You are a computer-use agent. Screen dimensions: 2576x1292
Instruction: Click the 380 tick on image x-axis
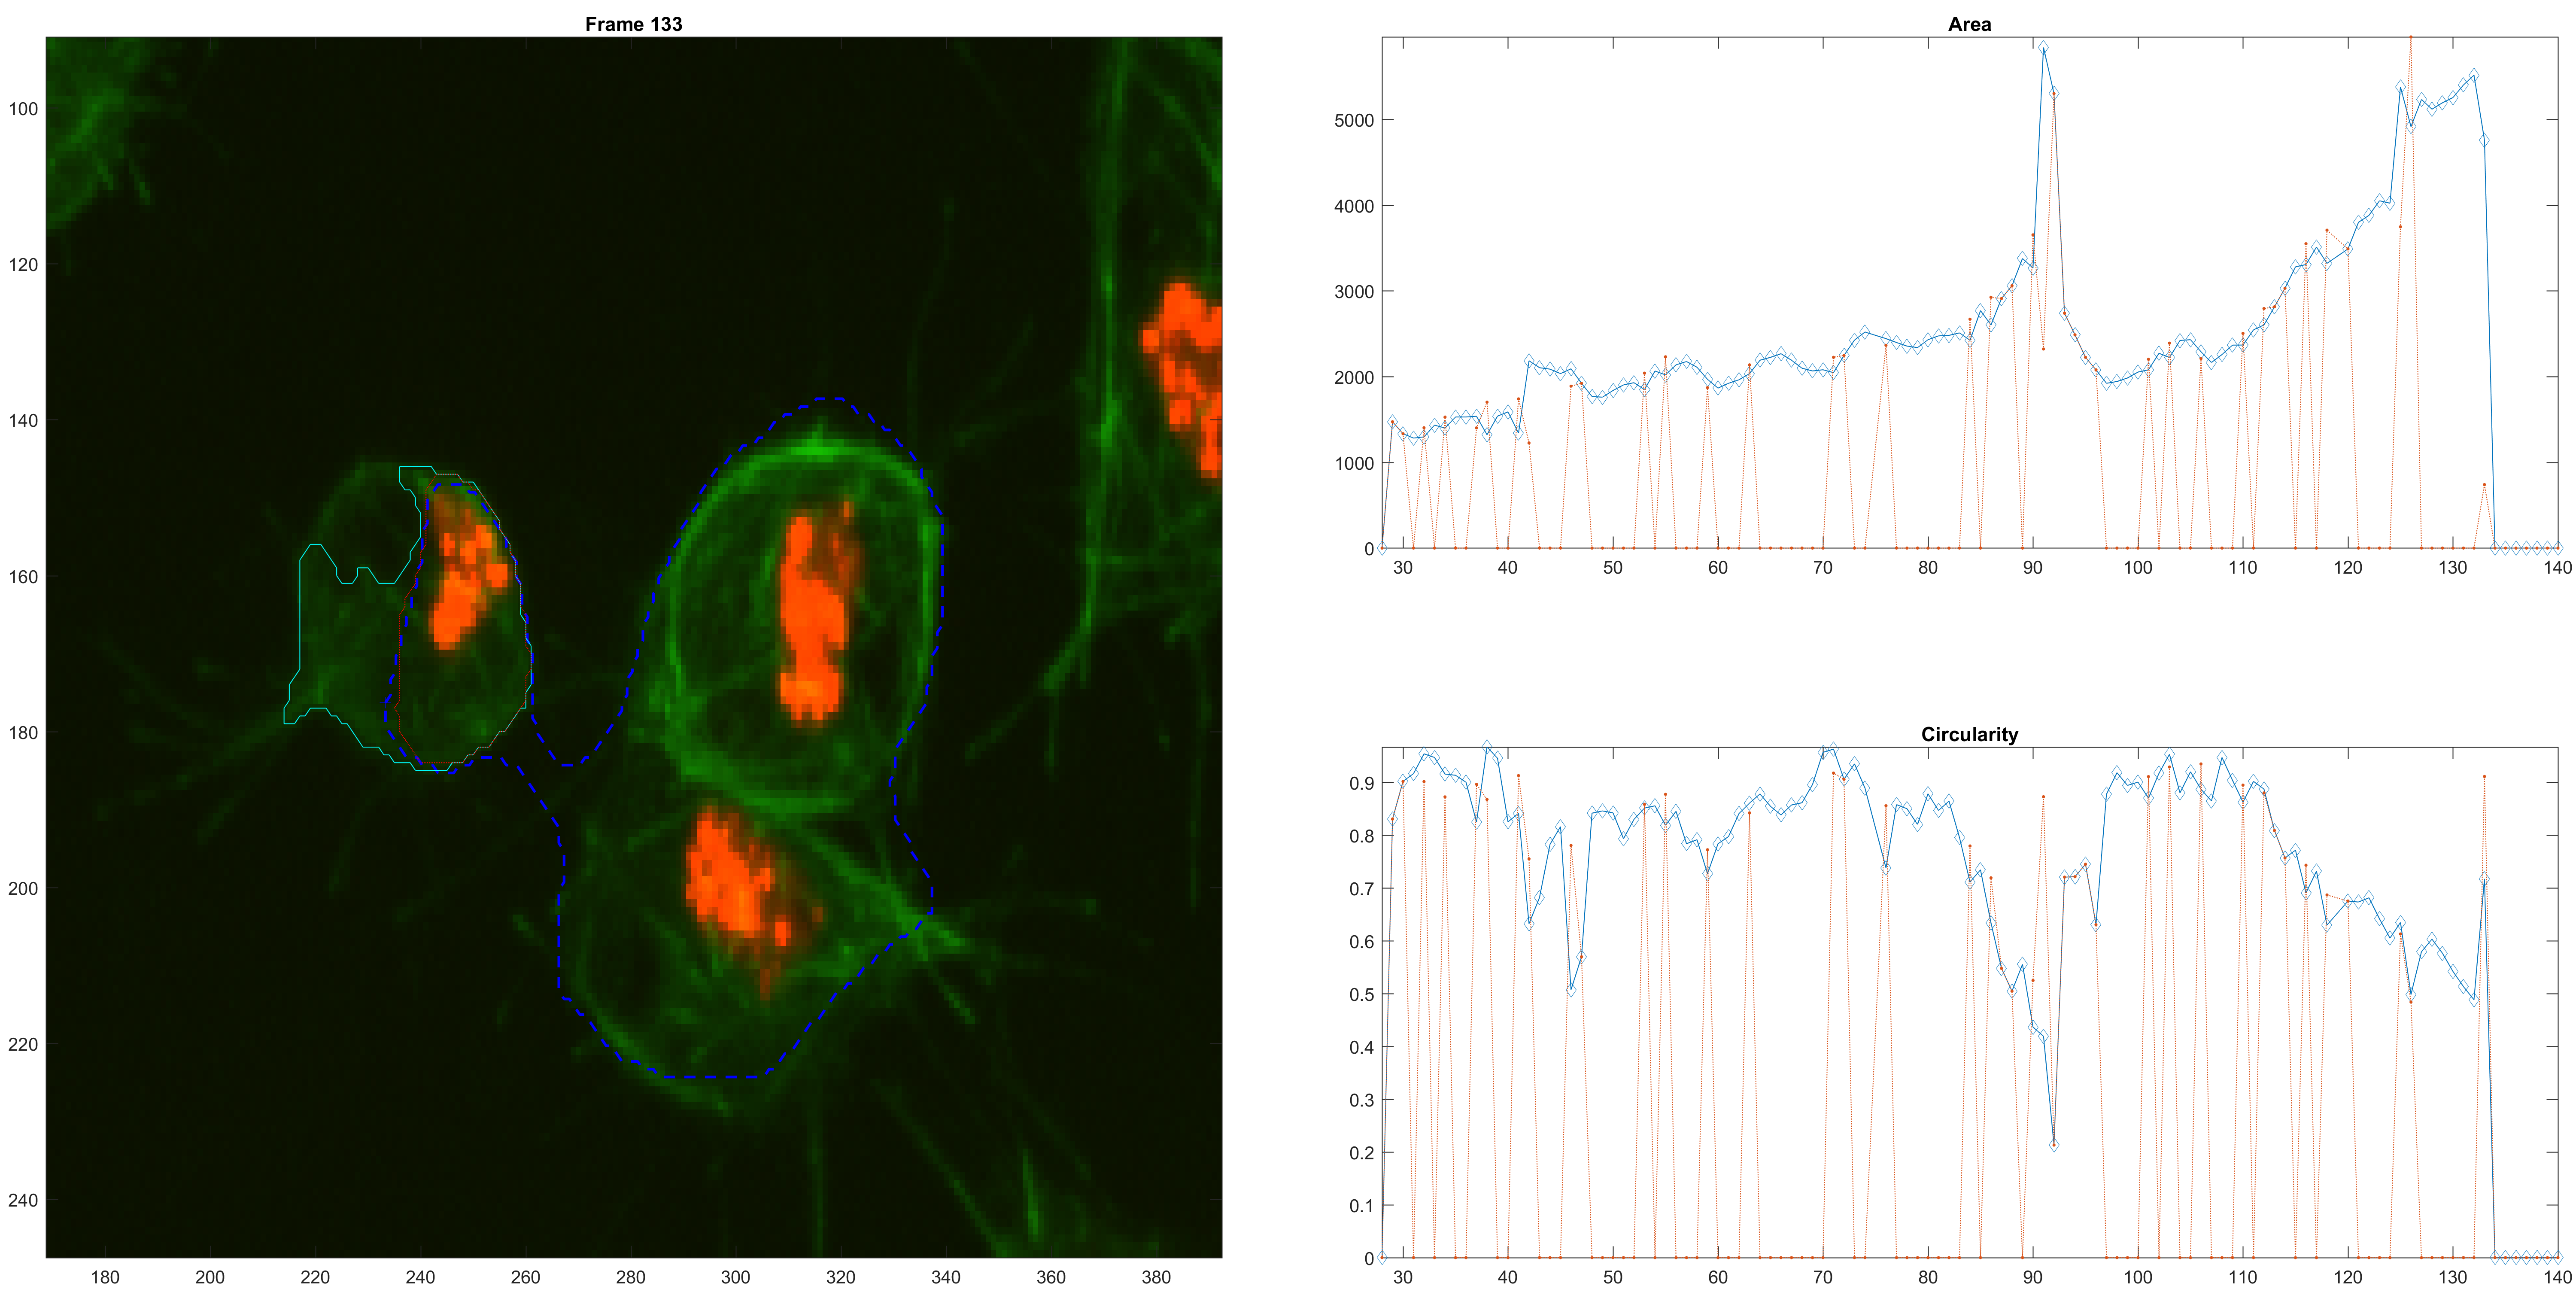click(1156, 1277)
